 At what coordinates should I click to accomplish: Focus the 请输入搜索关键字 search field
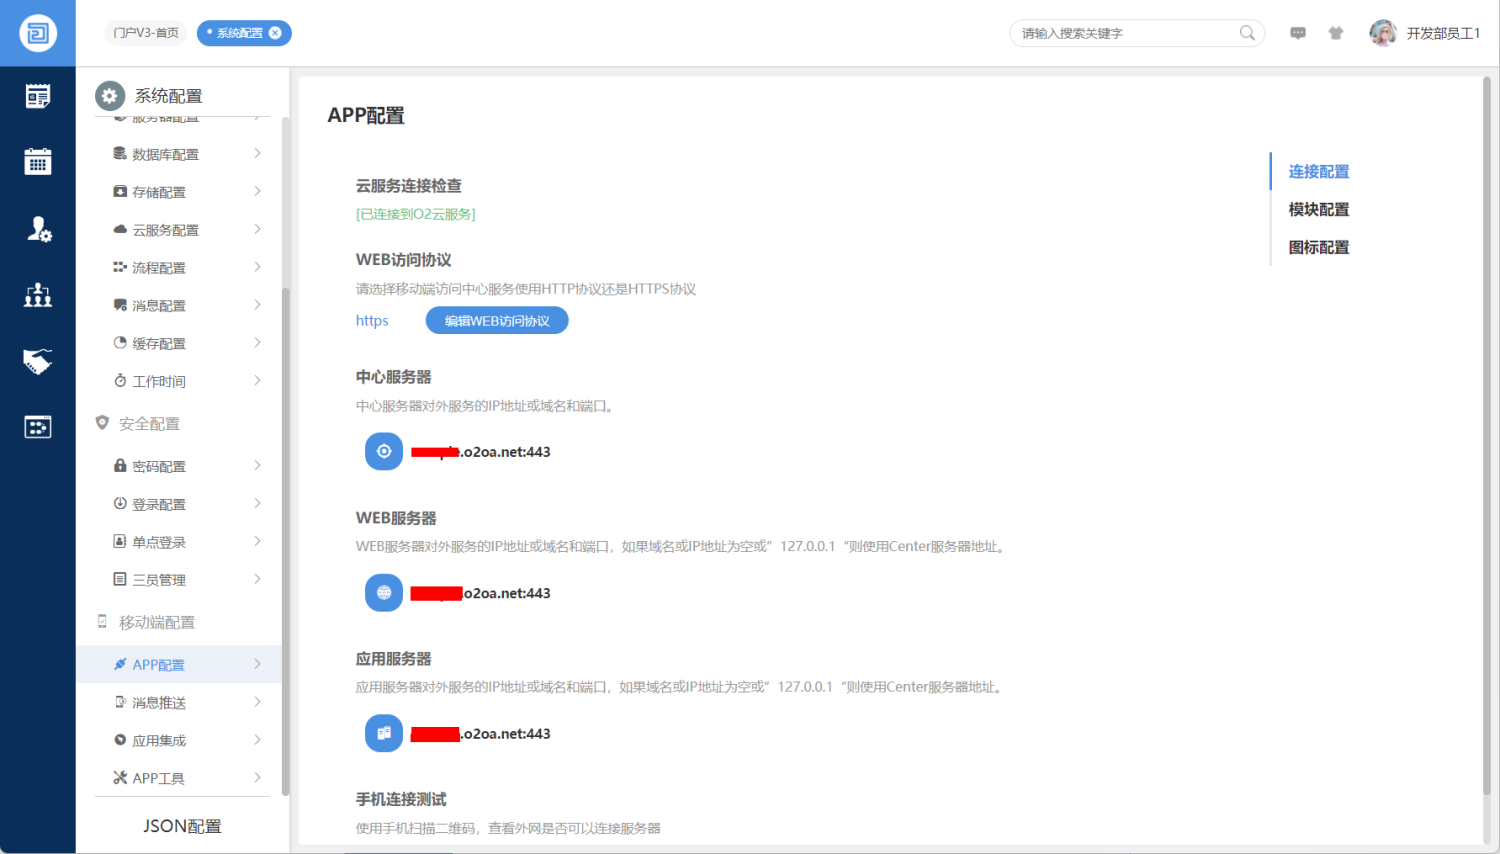[x=1125, y=33]
